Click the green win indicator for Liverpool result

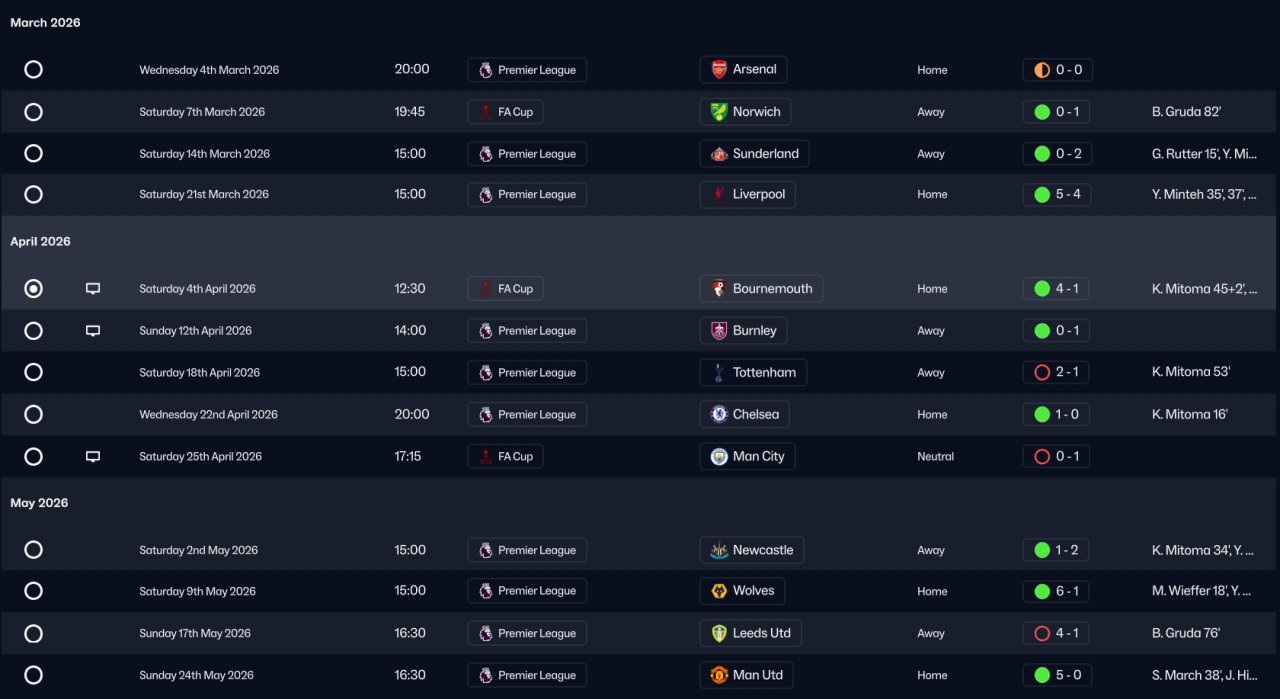click(x=1042, y=195)
